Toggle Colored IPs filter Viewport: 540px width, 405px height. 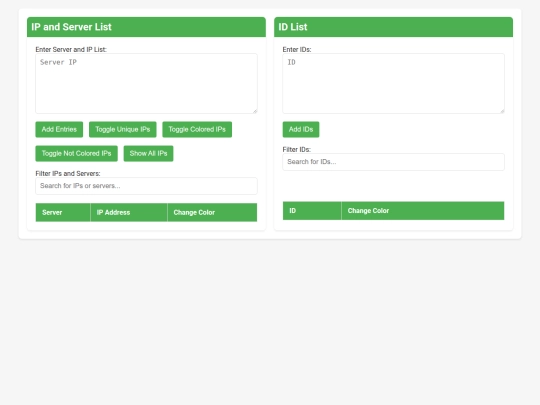point(197,129)
